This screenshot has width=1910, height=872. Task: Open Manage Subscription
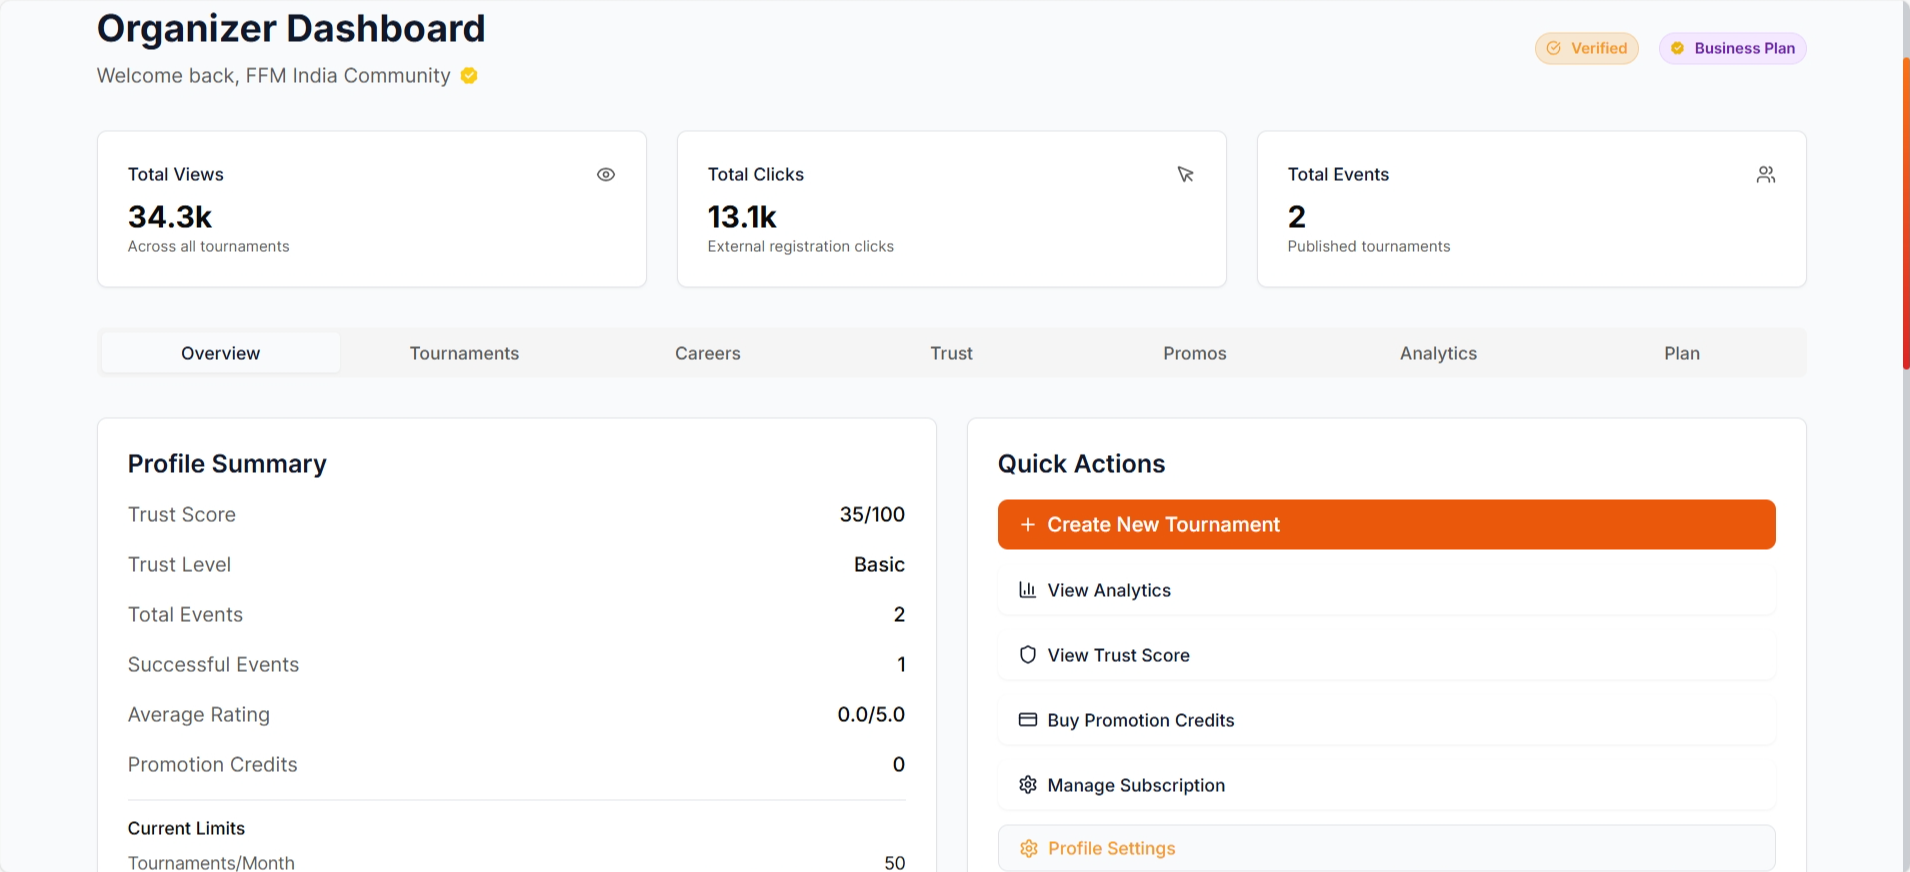point(1387,785)
